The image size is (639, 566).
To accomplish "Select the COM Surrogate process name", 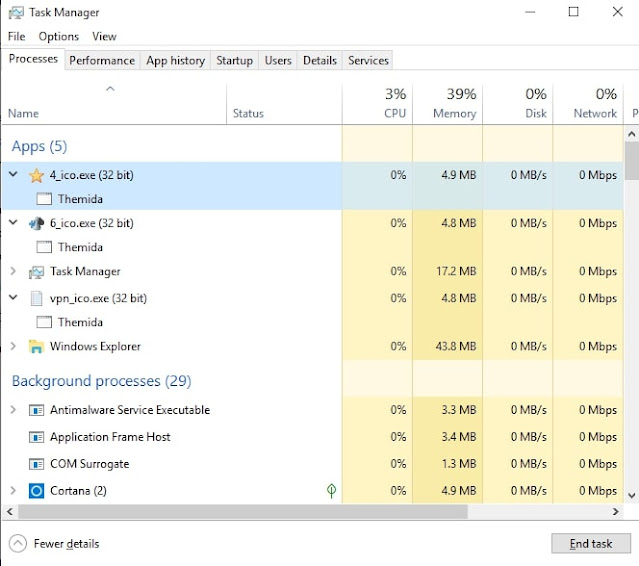I will (x=90, y=464).
